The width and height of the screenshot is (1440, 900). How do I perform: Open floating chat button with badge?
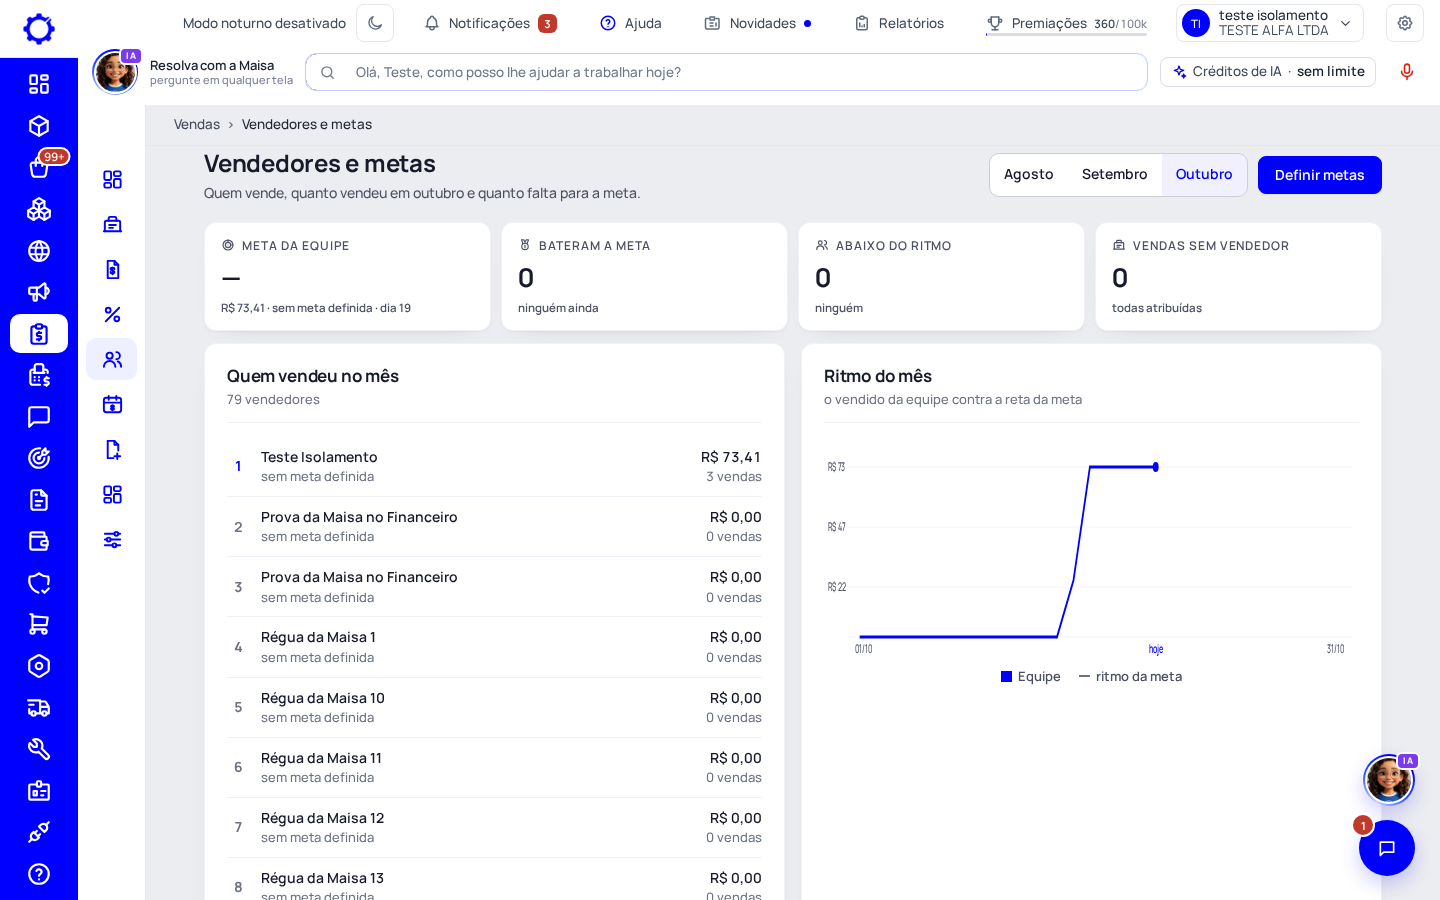click(1386, 848)
